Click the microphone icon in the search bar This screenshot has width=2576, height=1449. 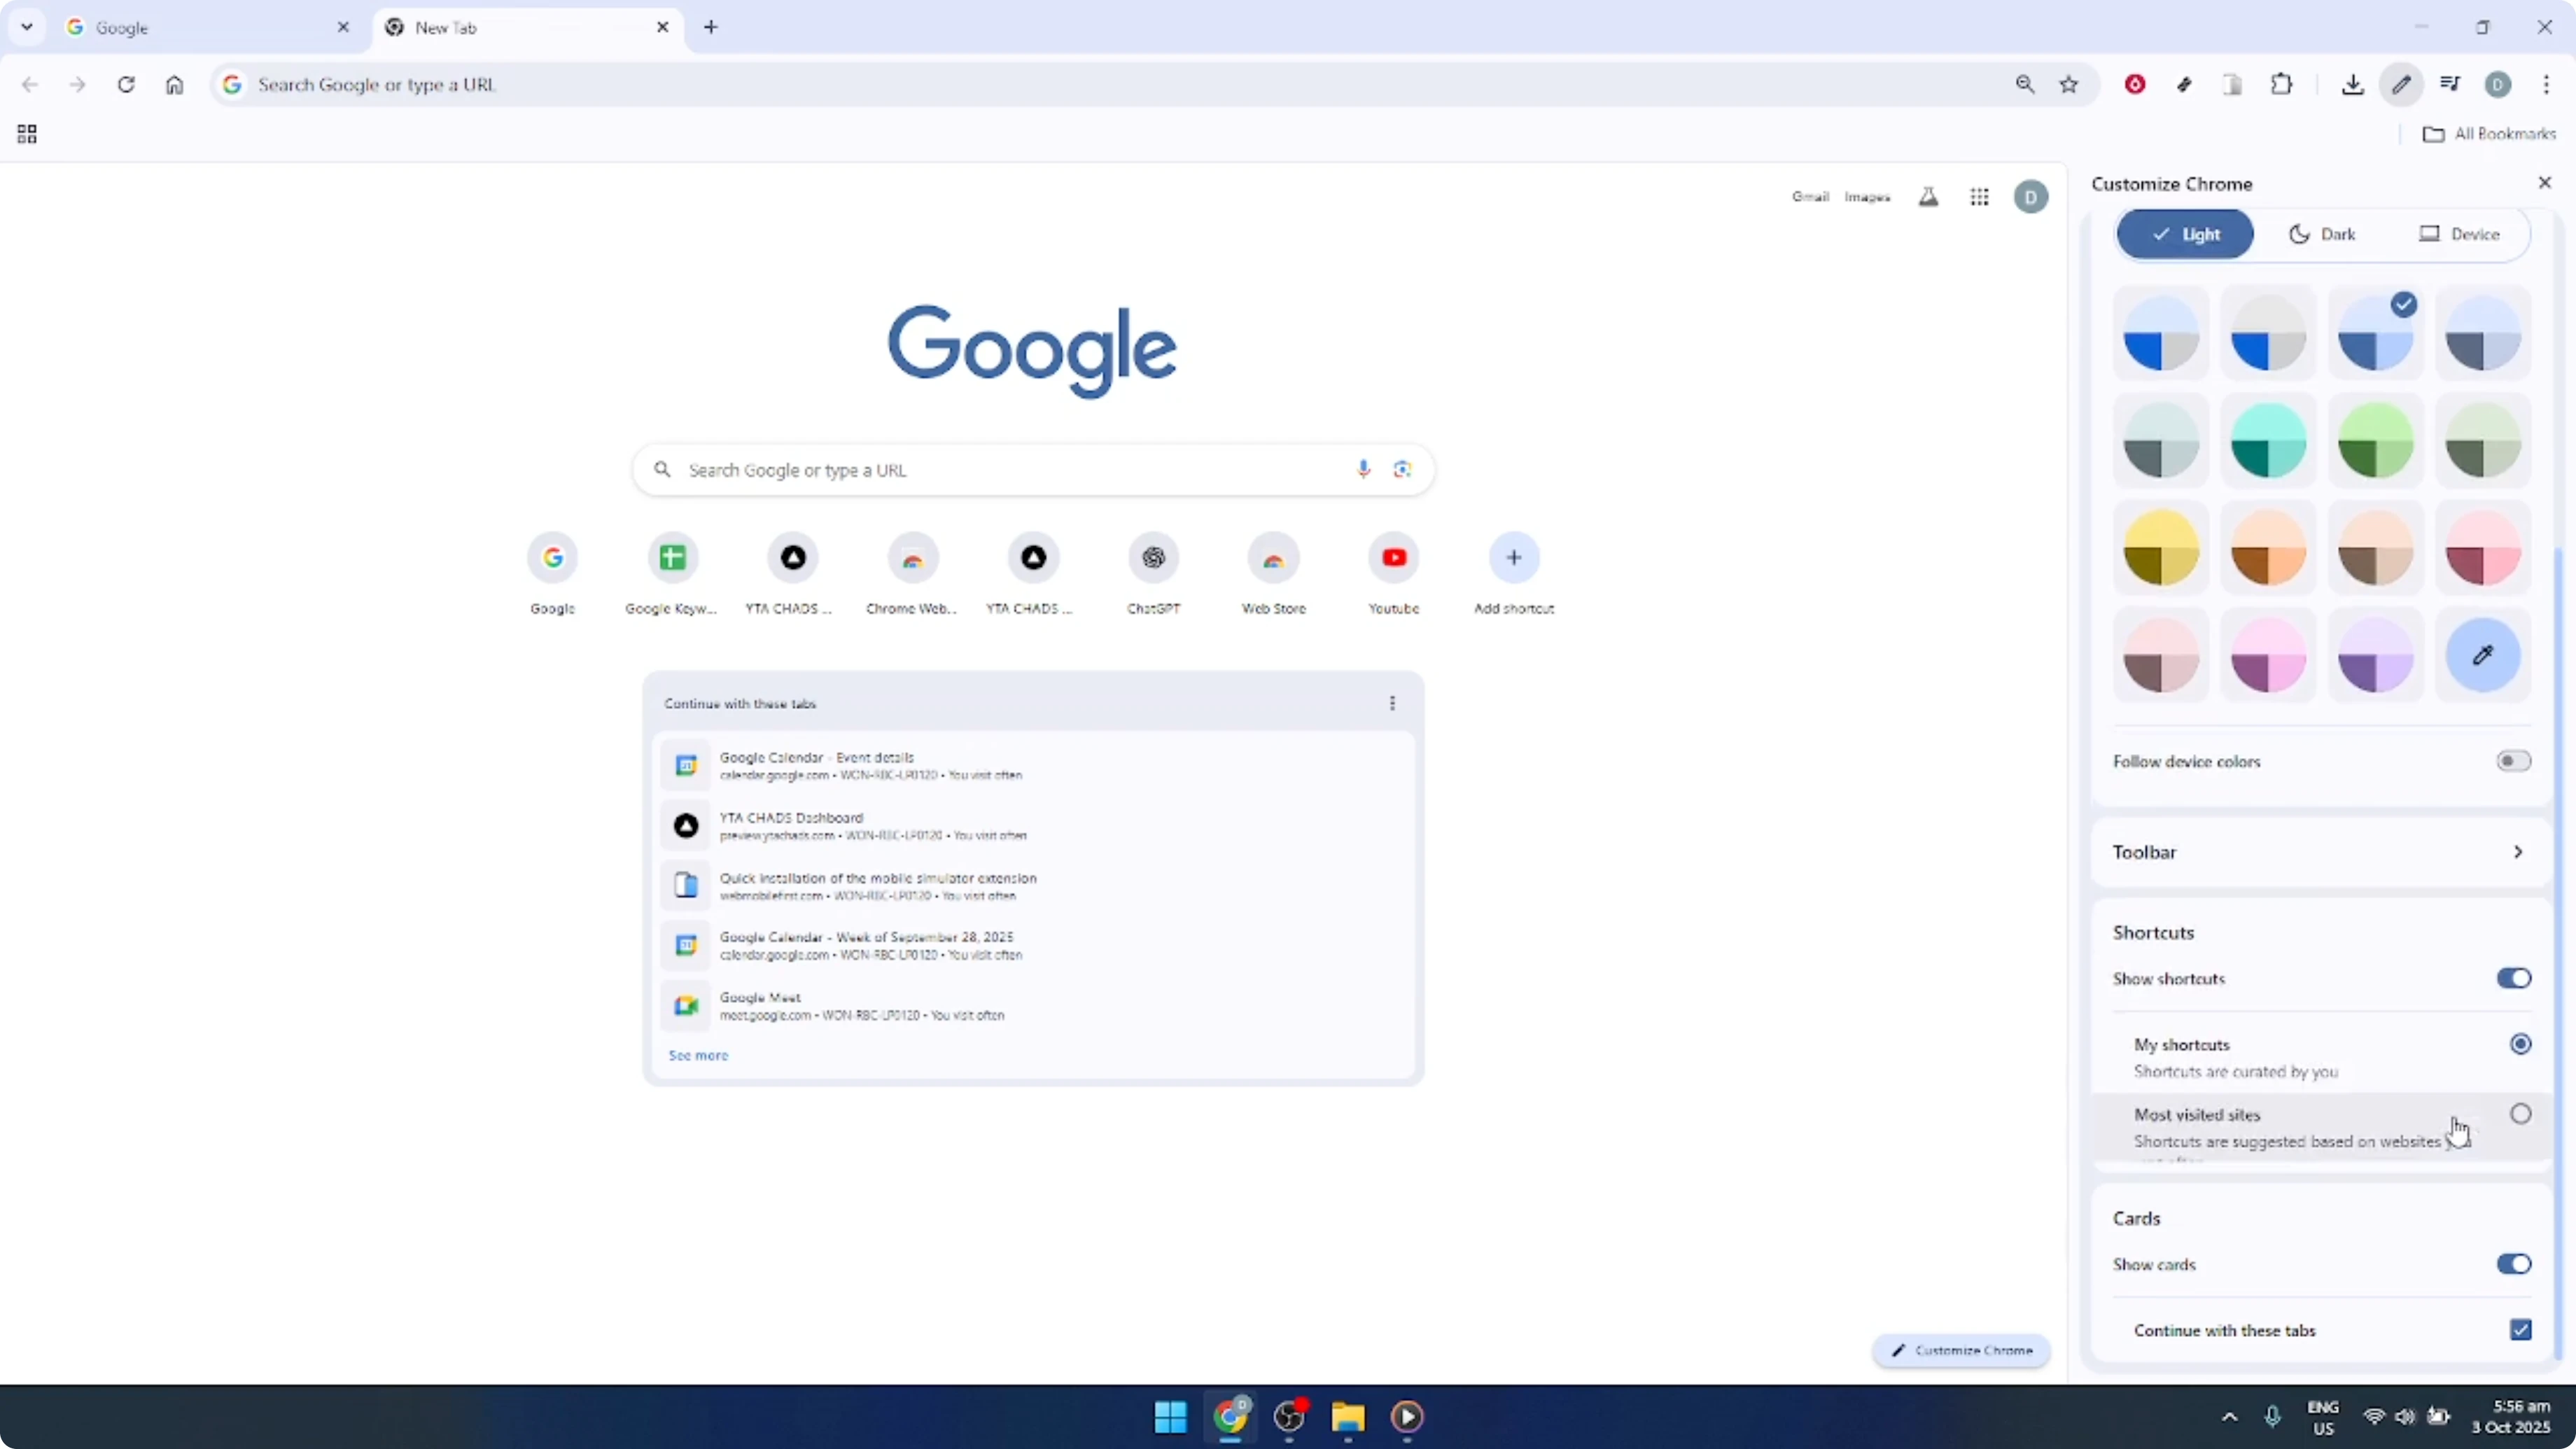[1362, 469]
